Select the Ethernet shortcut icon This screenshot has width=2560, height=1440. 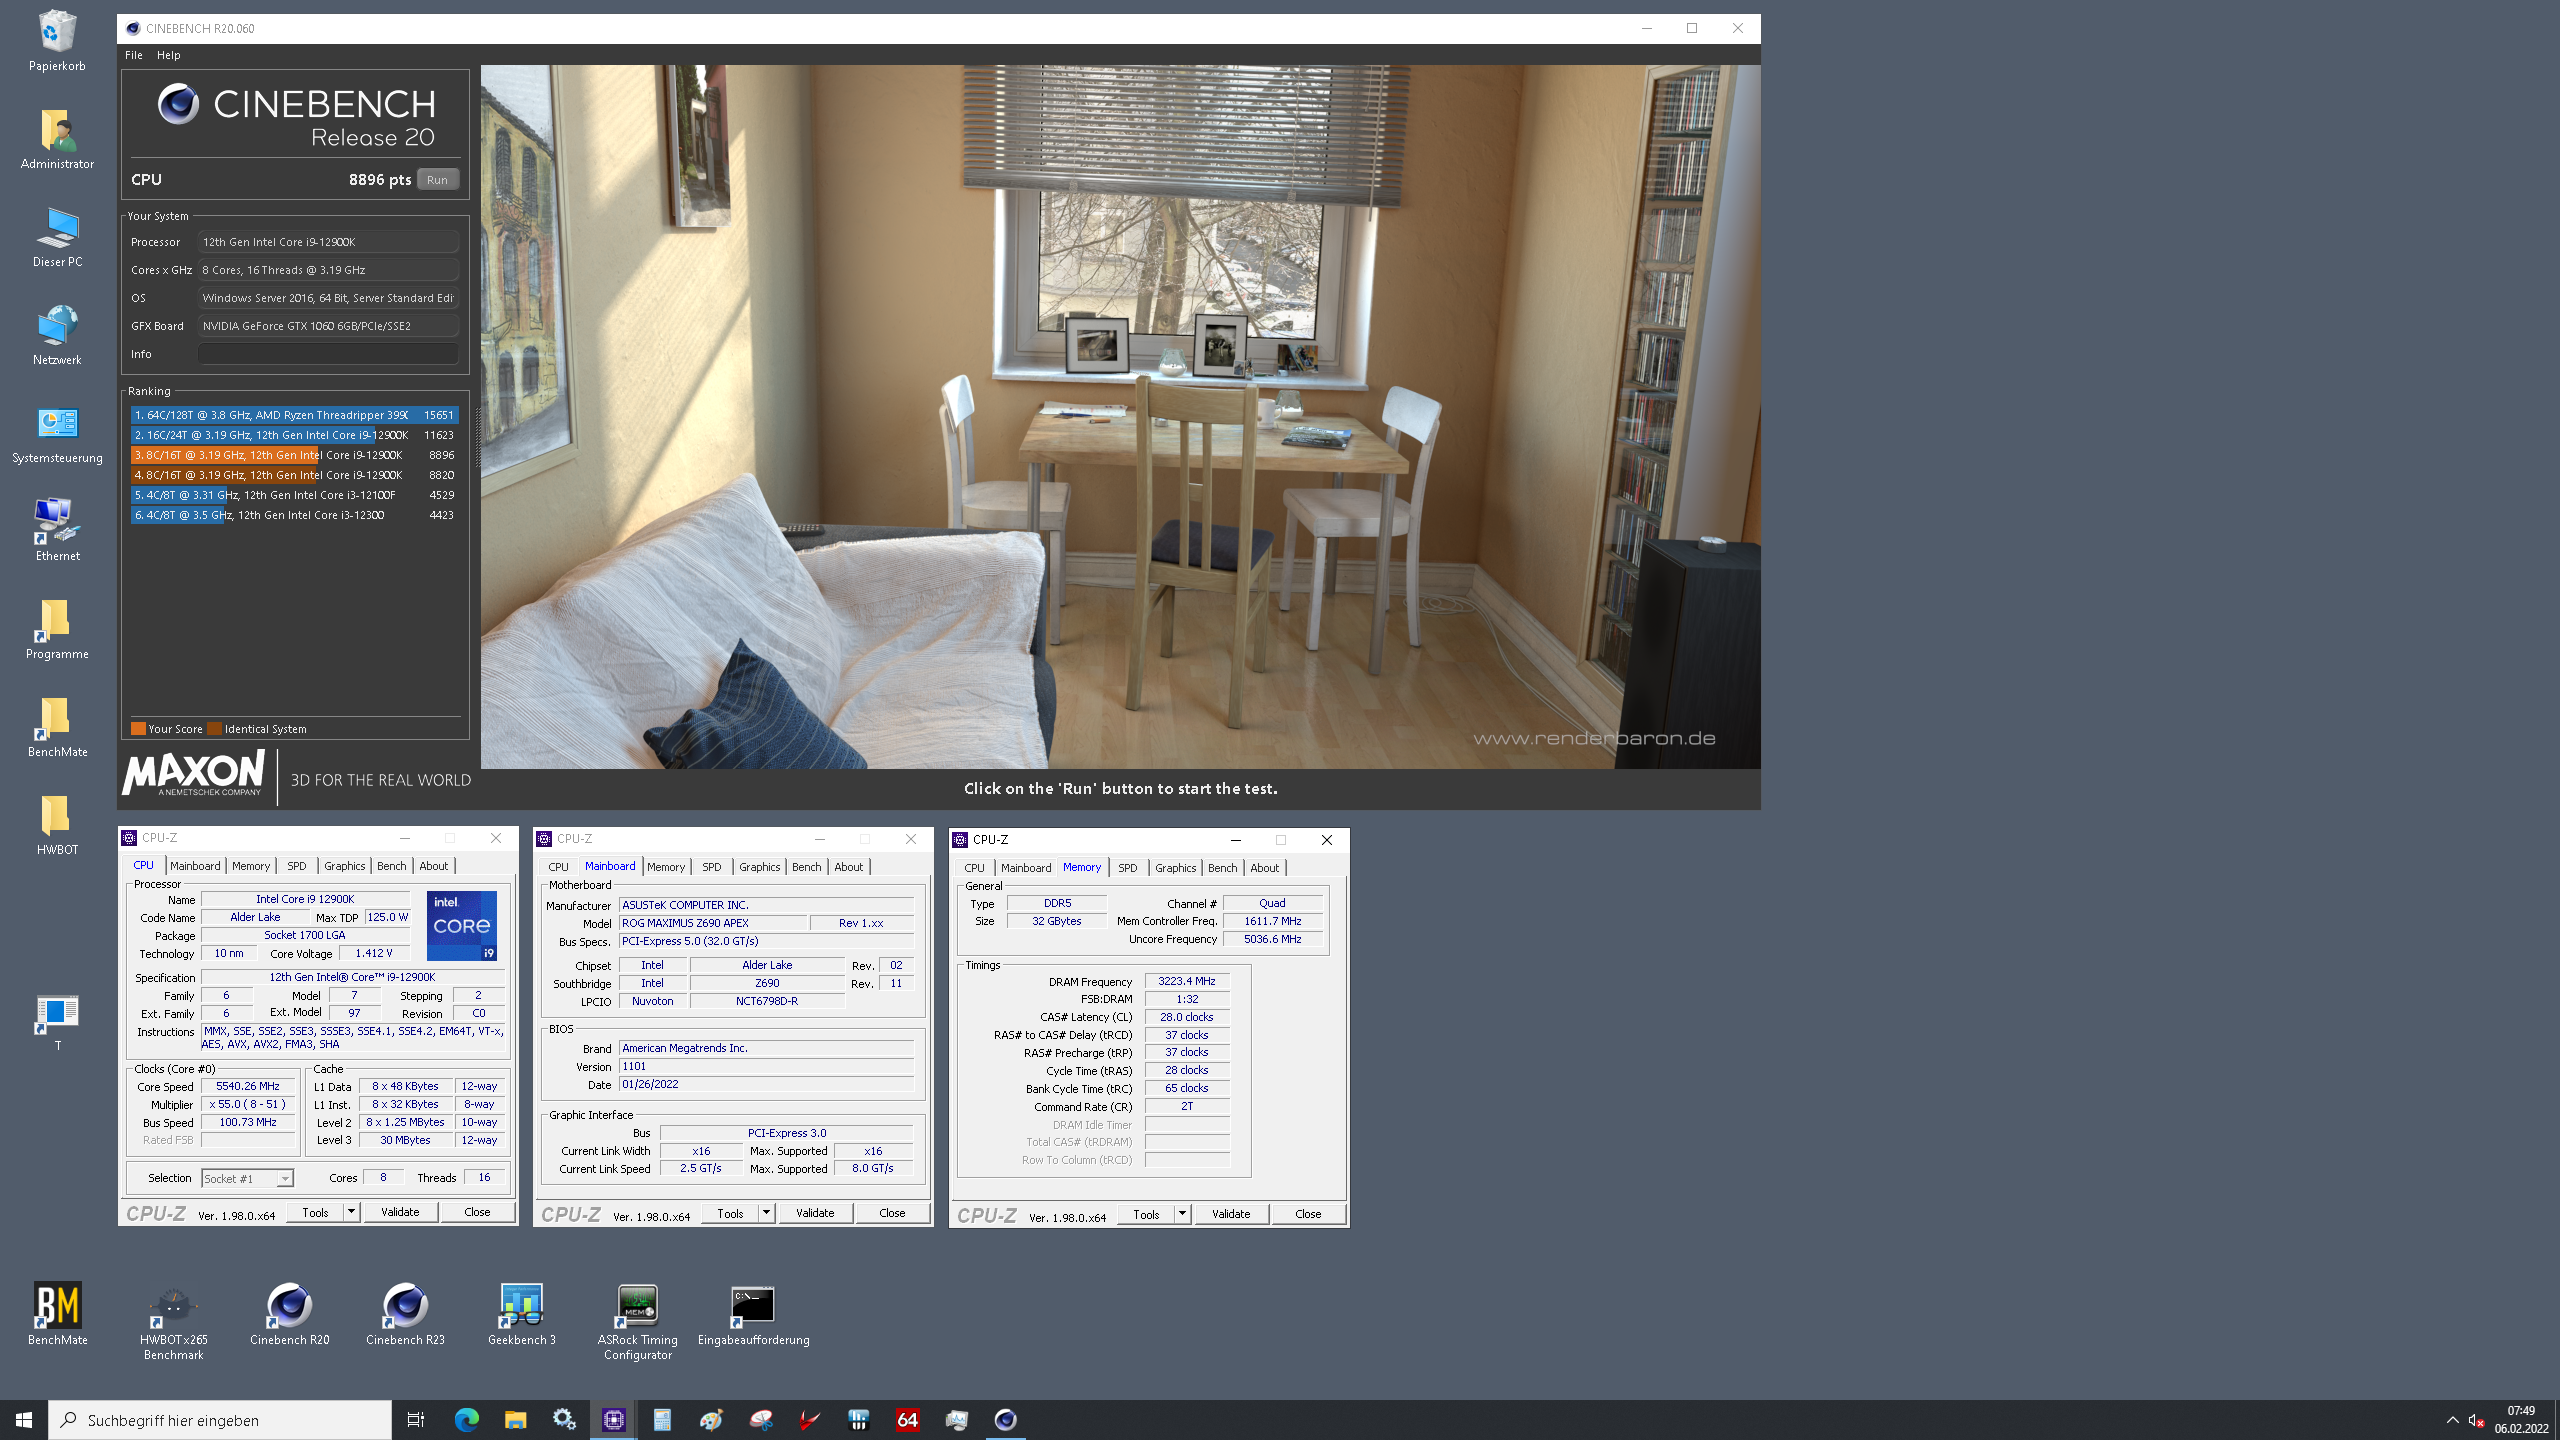pos(57,531)
